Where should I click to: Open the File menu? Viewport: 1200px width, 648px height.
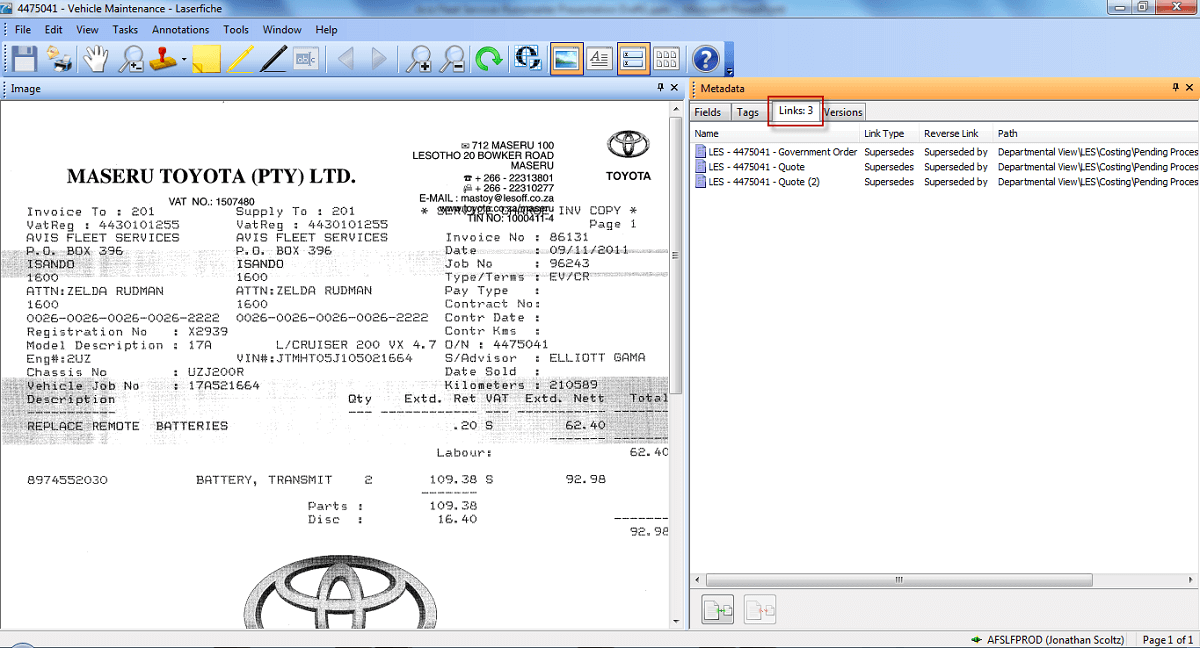click(23, 30)
